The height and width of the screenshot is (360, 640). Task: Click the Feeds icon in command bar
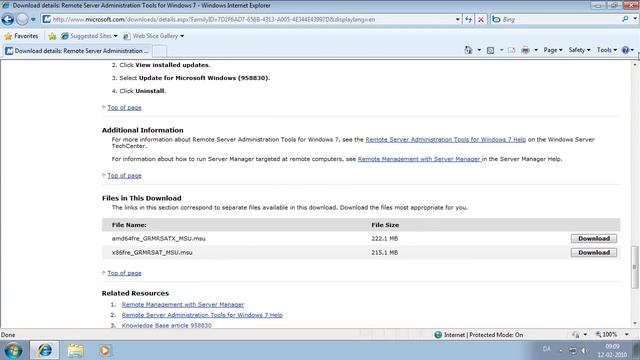point(491,50)
